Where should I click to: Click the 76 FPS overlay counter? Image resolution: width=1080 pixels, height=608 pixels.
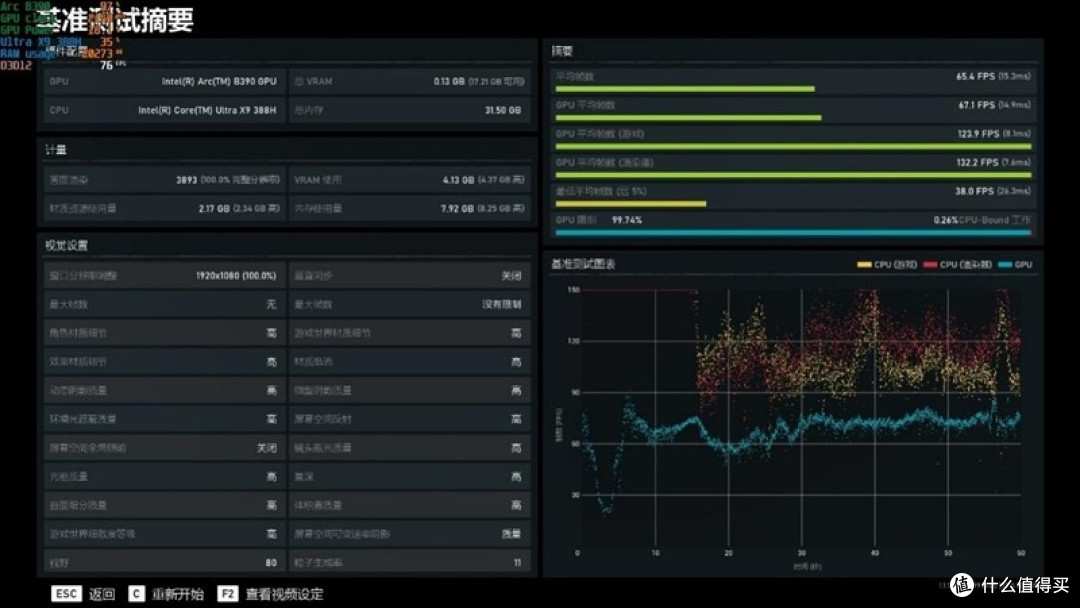(112, 65)
